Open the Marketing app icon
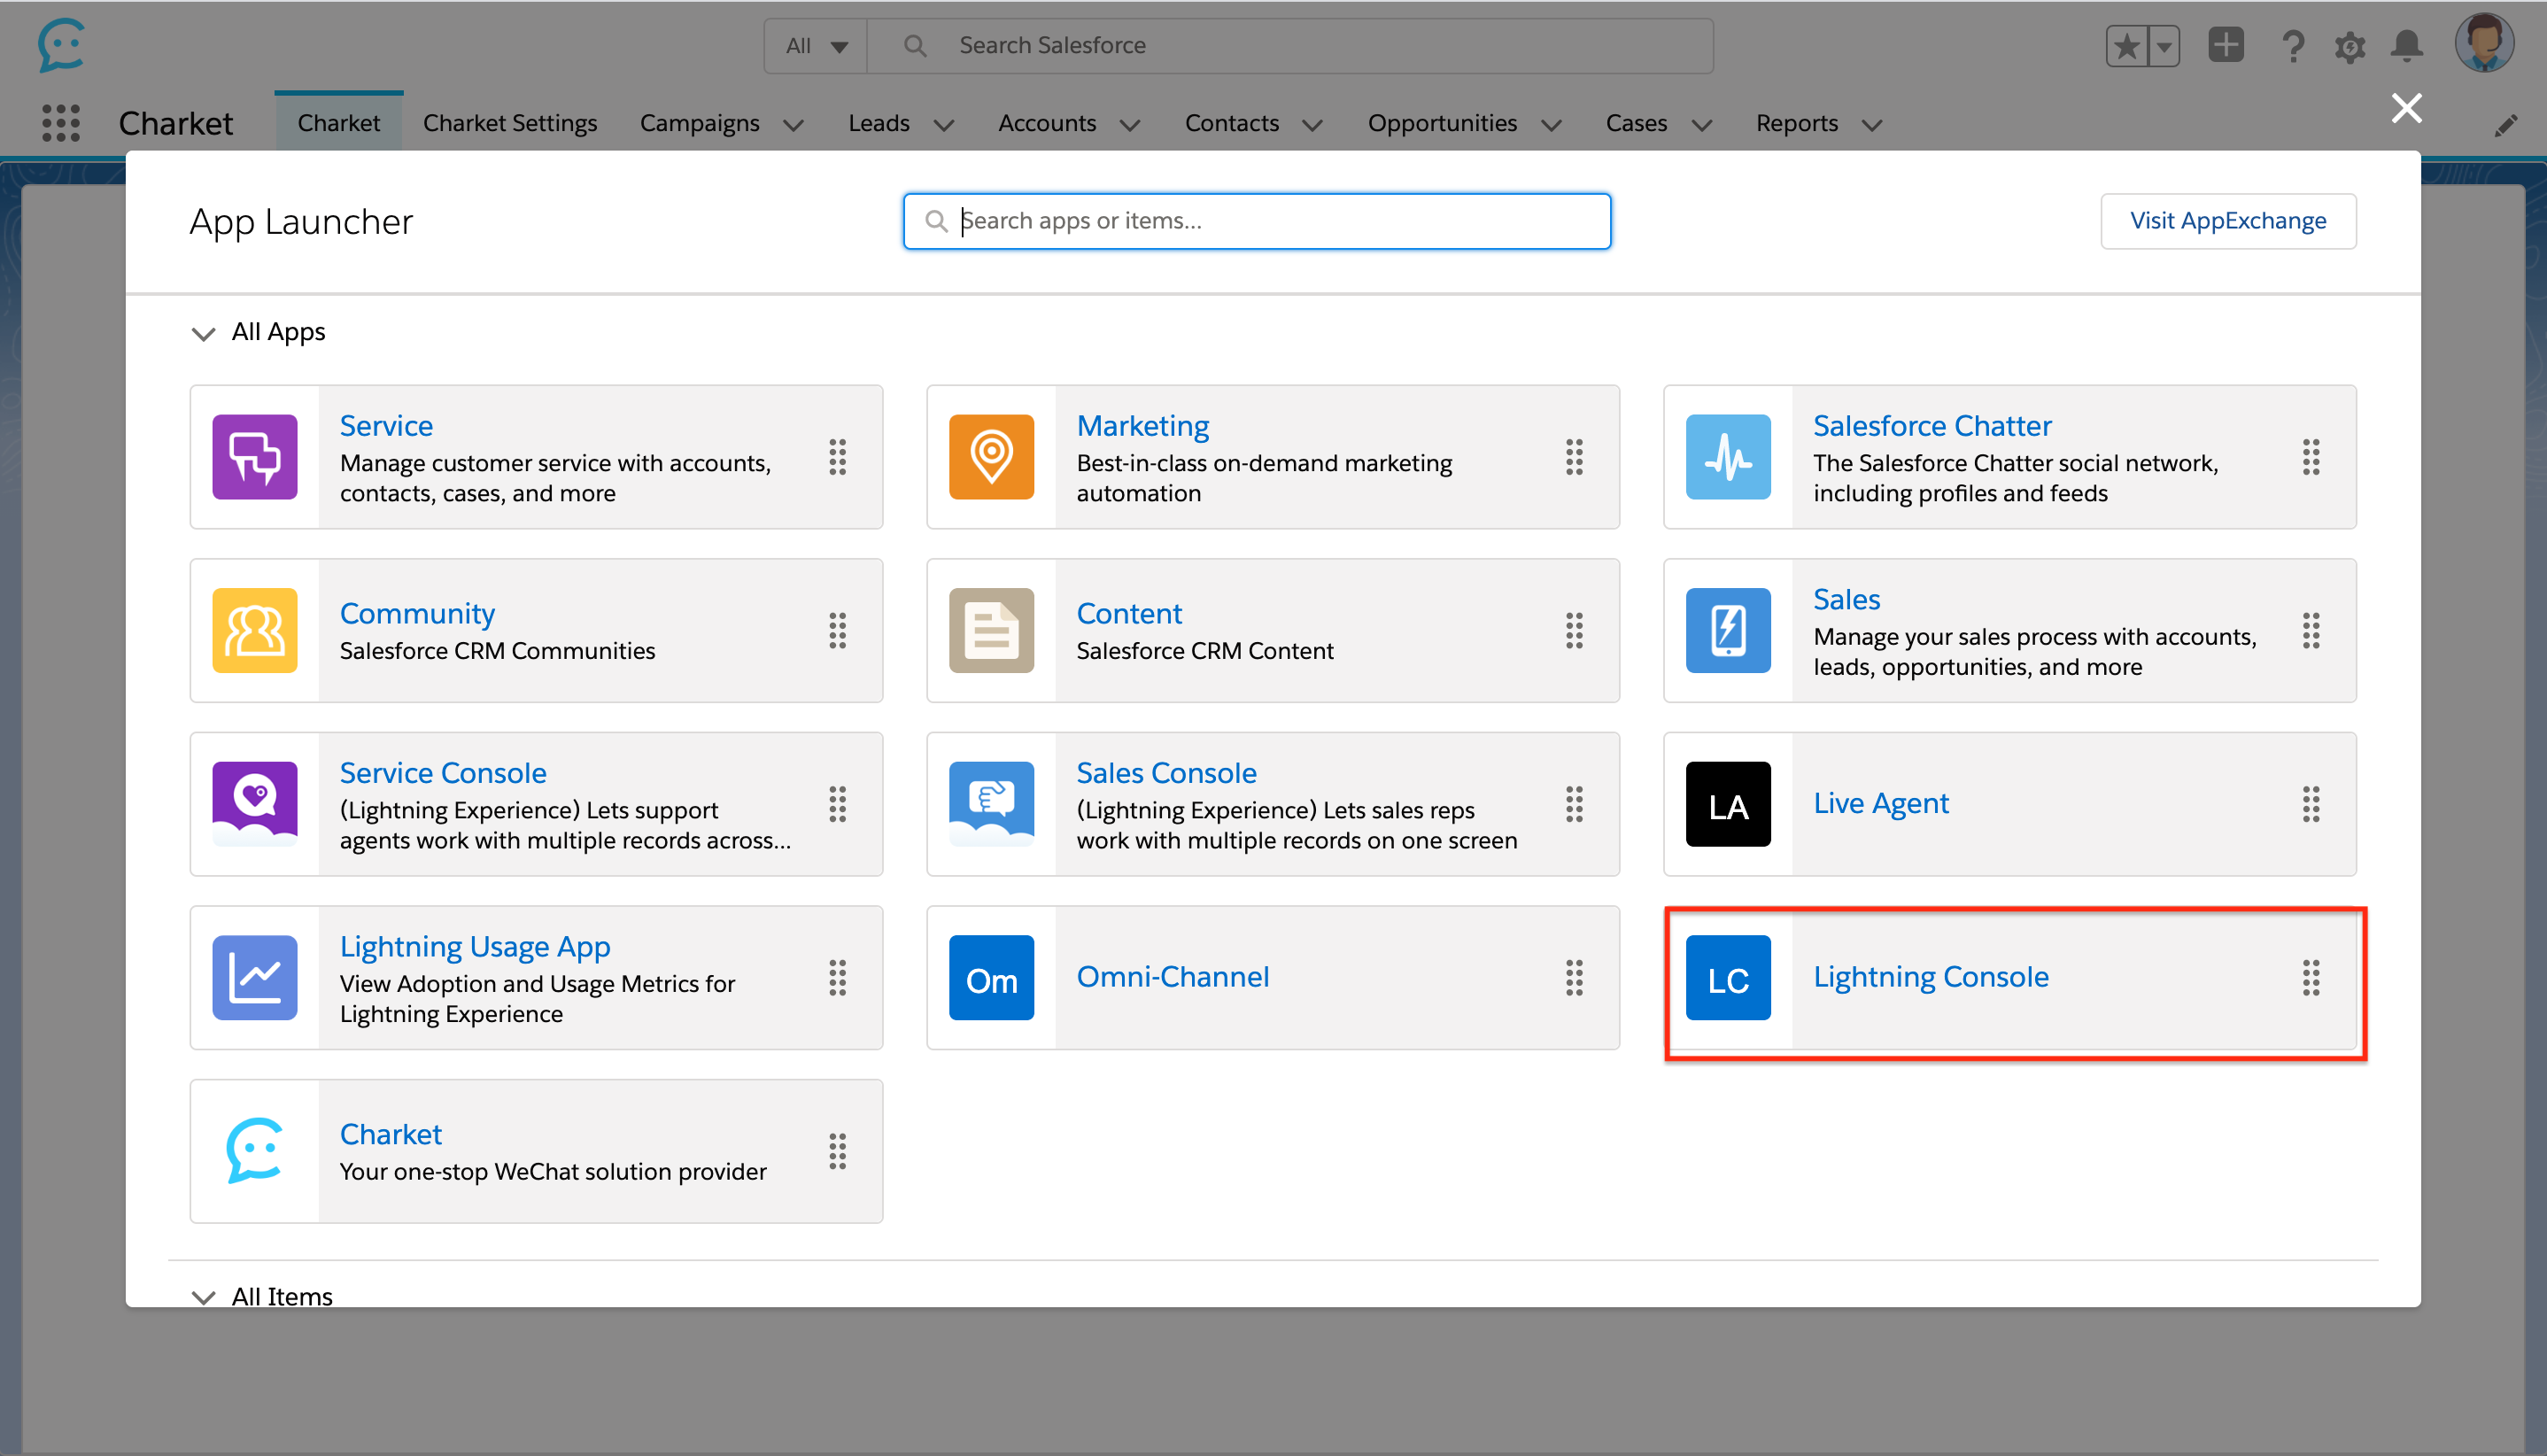Image resolution: width=2547 pixels, height=1456 pixels. point(991,457)
